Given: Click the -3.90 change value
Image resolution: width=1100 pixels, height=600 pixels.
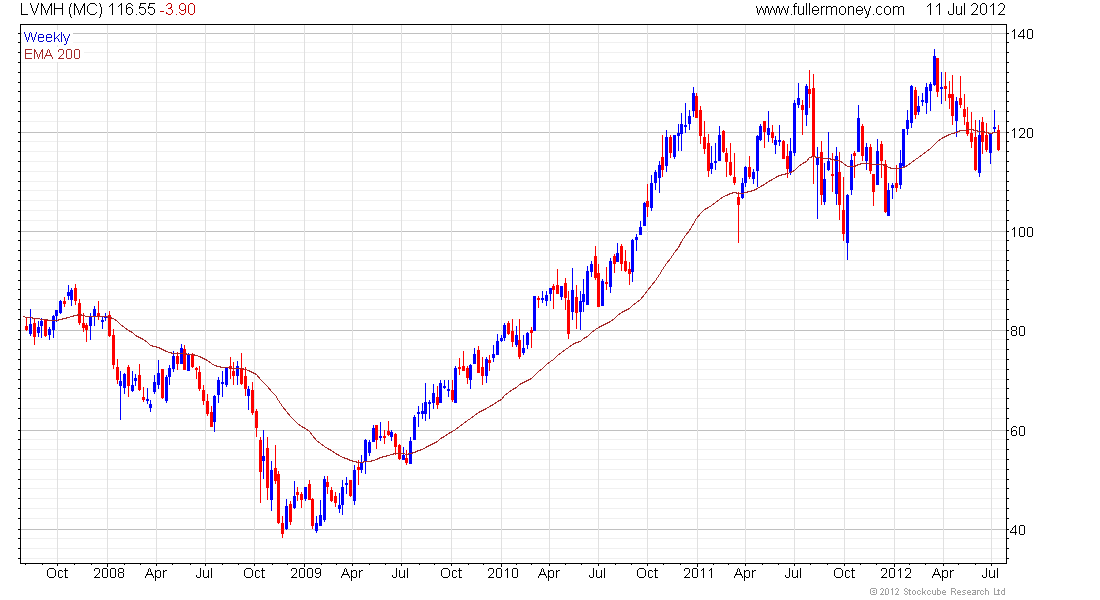Looking at the screenshot, I should [177, 10].
